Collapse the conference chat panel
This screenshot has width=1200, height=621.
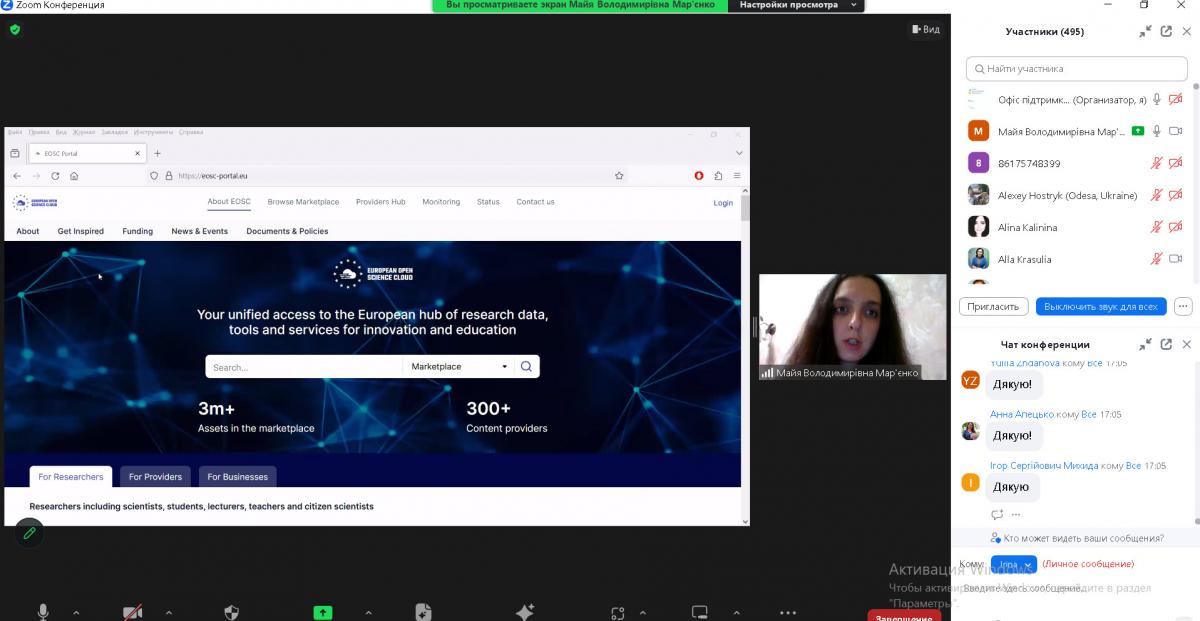(x=1145, y=344)
